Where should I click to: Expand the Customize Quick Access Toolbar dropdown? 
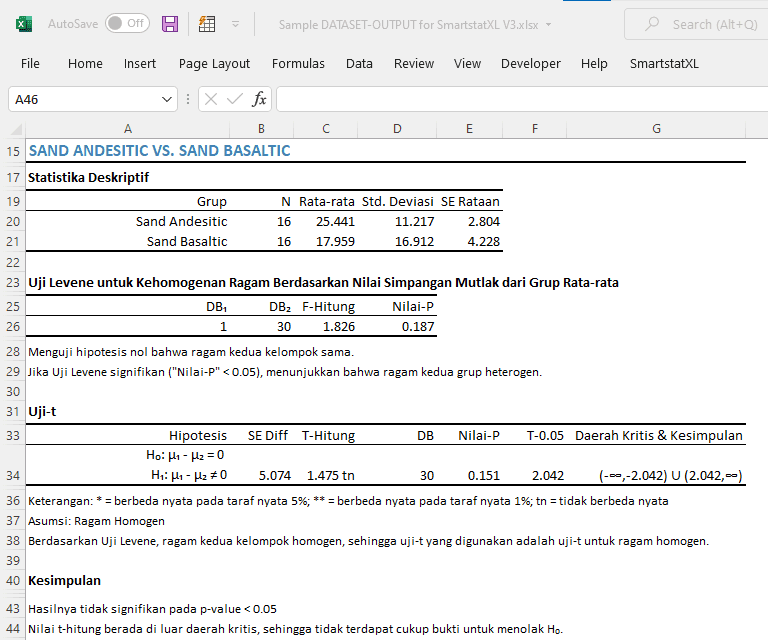(235, 23)
